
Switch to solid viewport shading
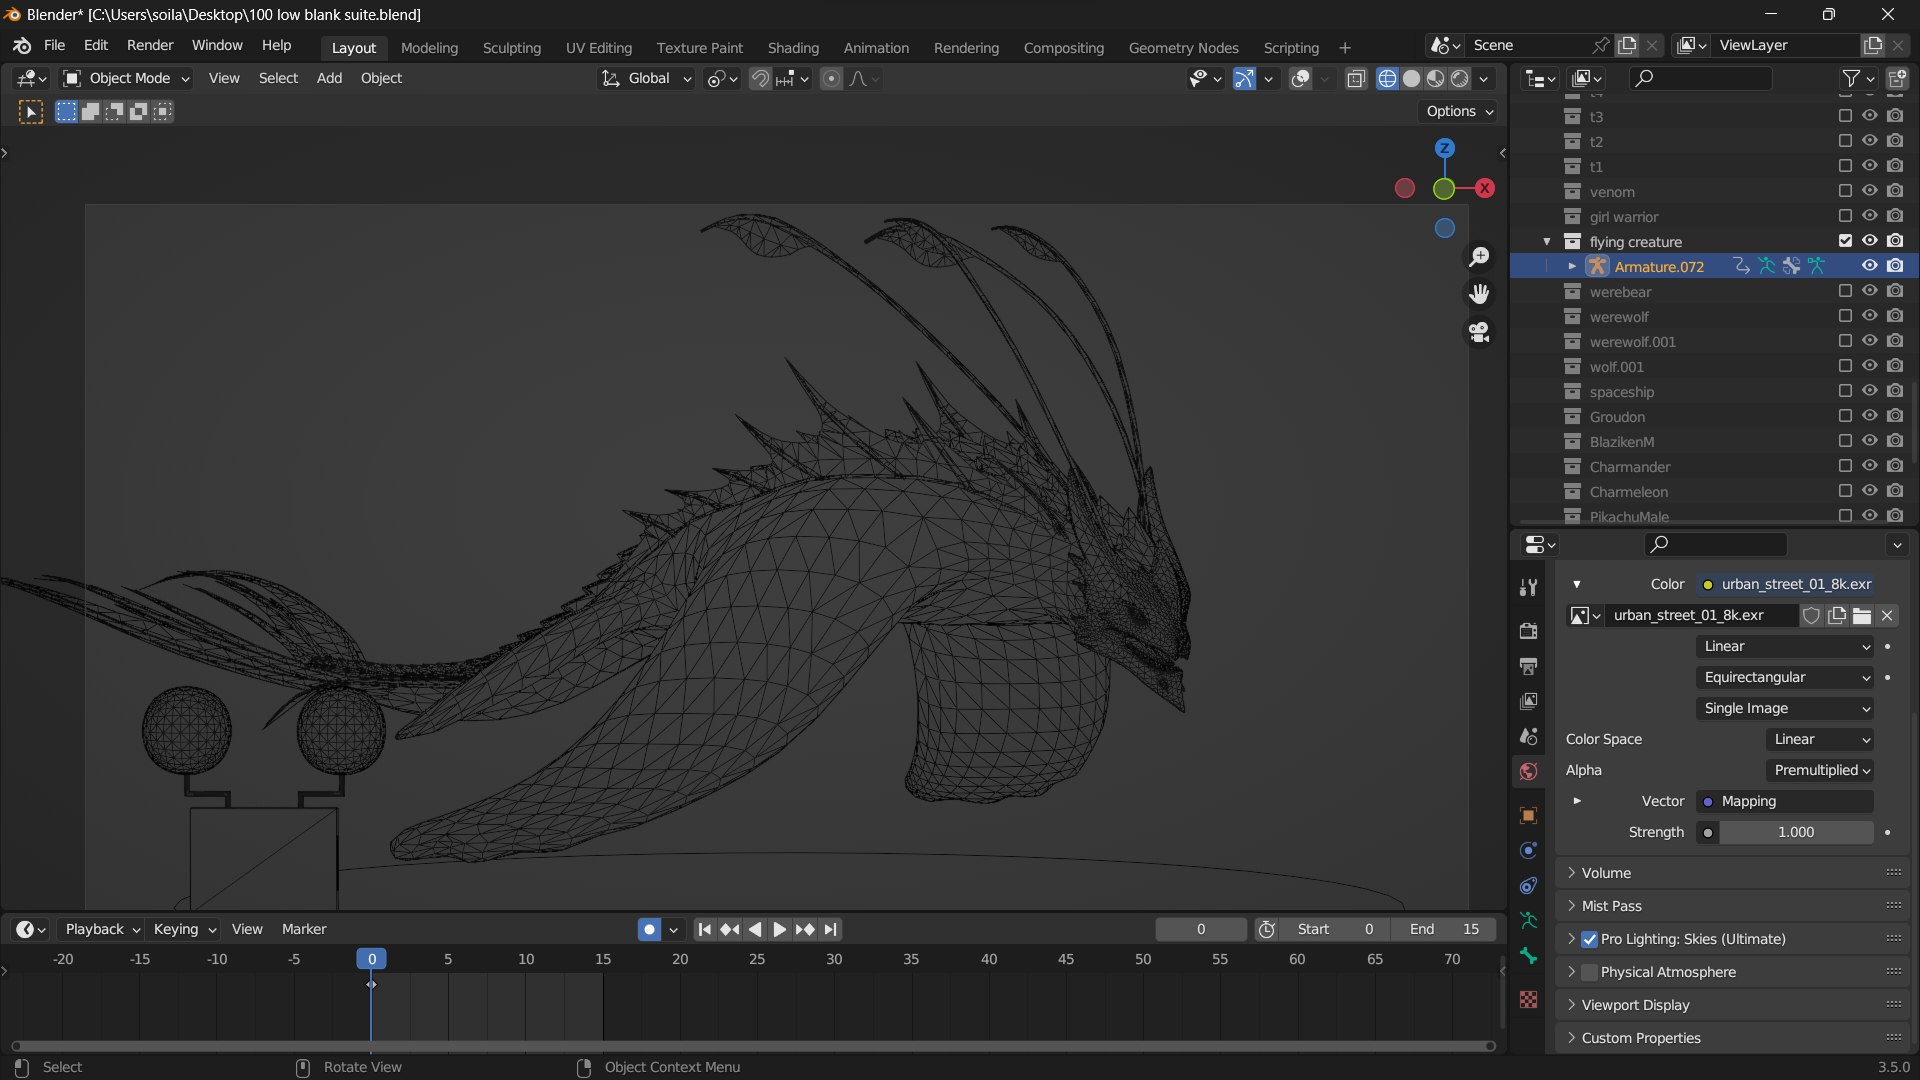[1411, 79]
